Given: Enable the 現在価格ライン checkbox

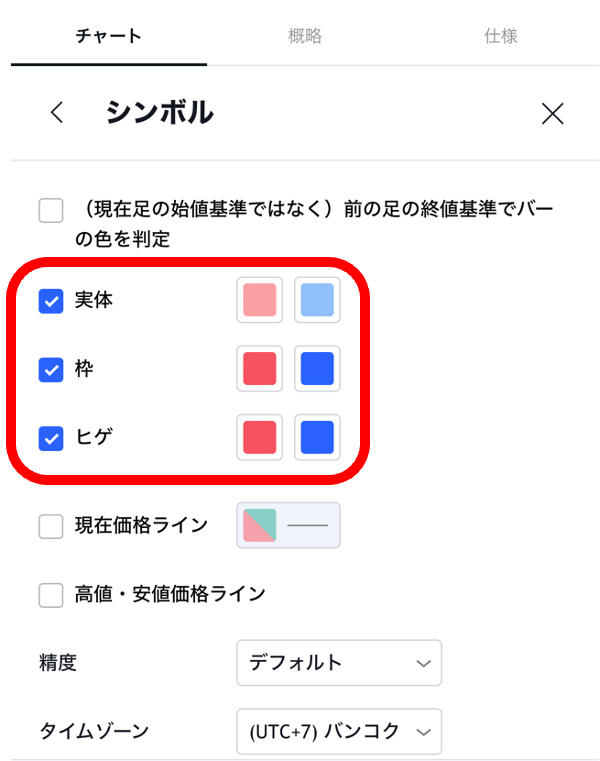Looking at the screenshot, I should click(x=51, y=526).
